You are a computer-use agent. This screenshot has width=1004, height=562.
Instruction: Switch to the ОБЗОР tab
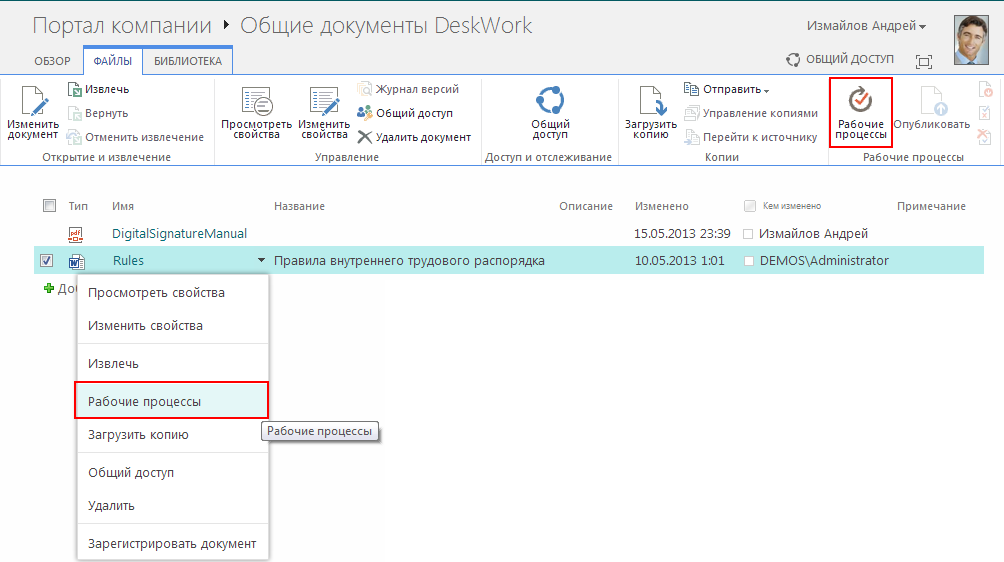pyautogui.click(x=53, y=61)
